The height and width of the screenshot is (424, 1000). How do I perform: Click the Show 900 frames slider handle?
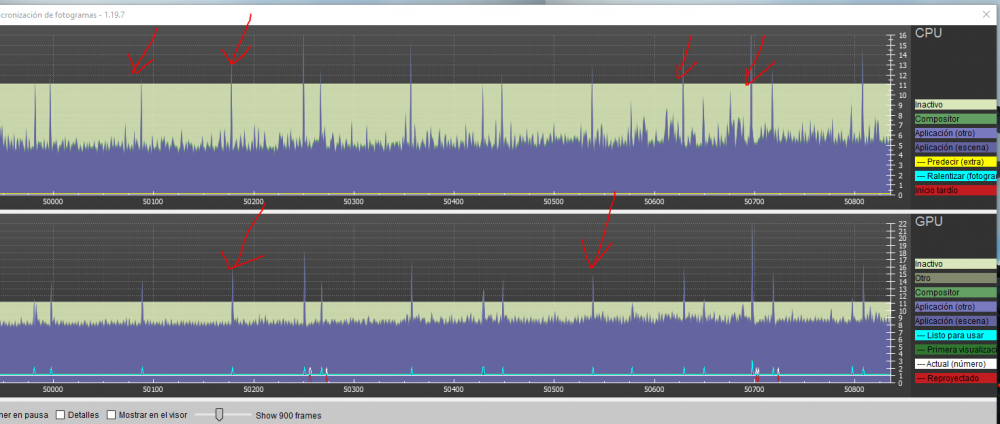point(219,414)
